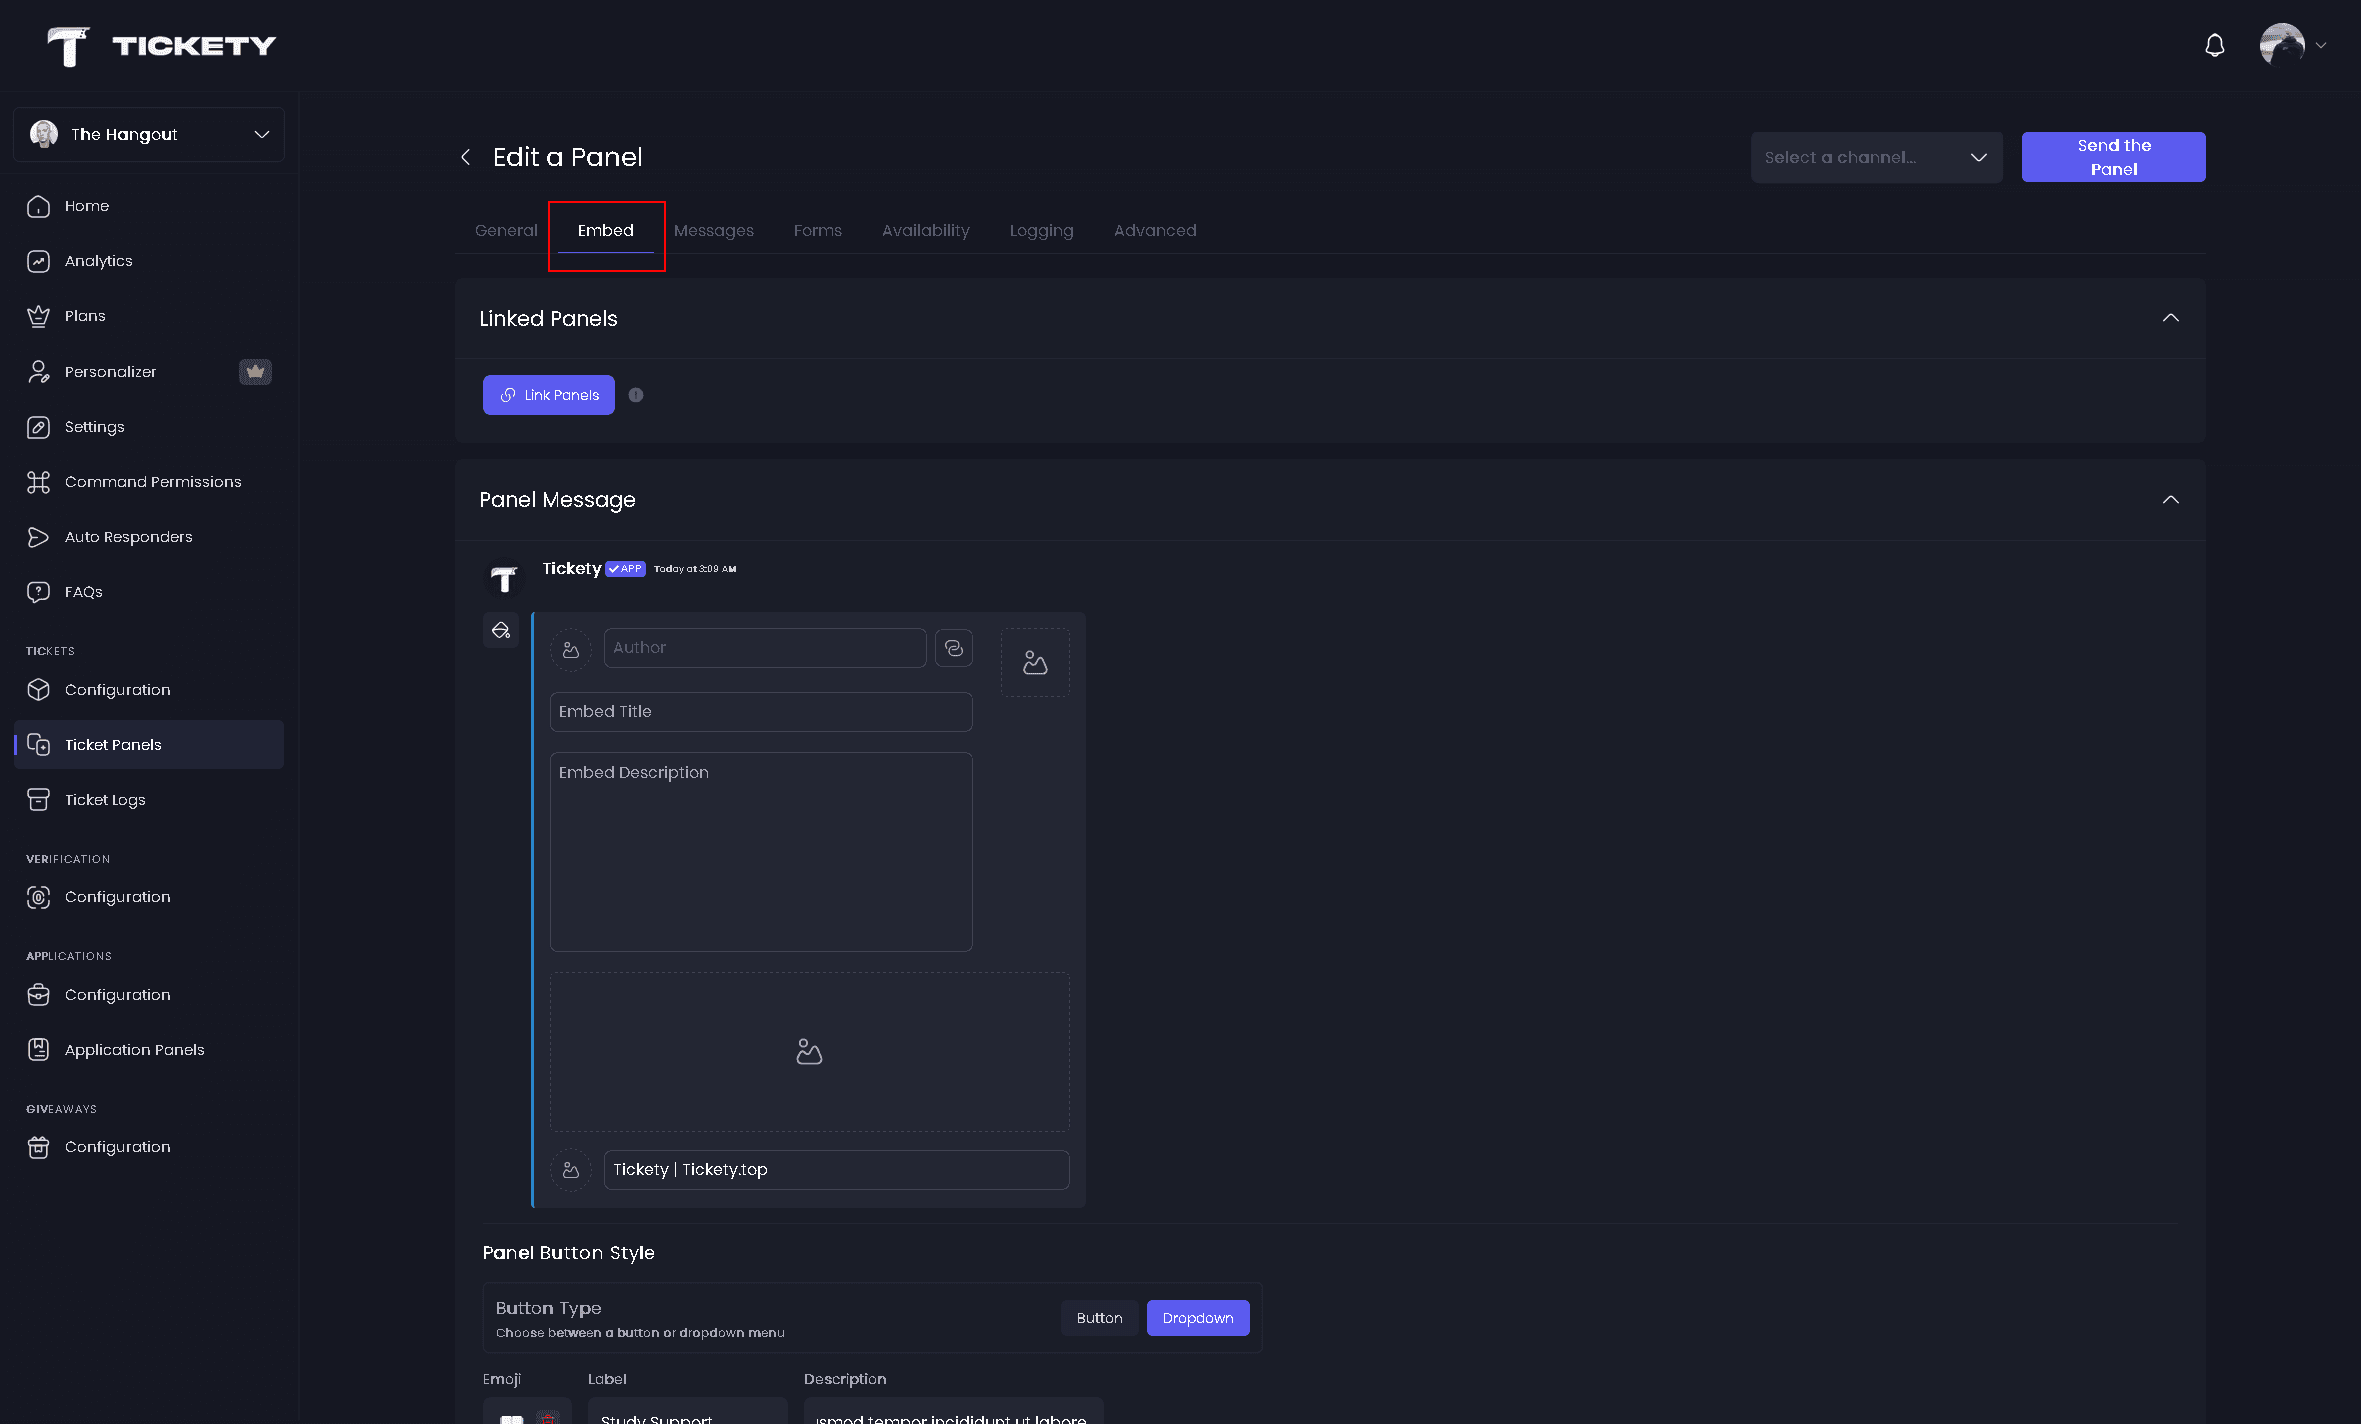Select the Dropdown type option

(x=1197, y=1318)
